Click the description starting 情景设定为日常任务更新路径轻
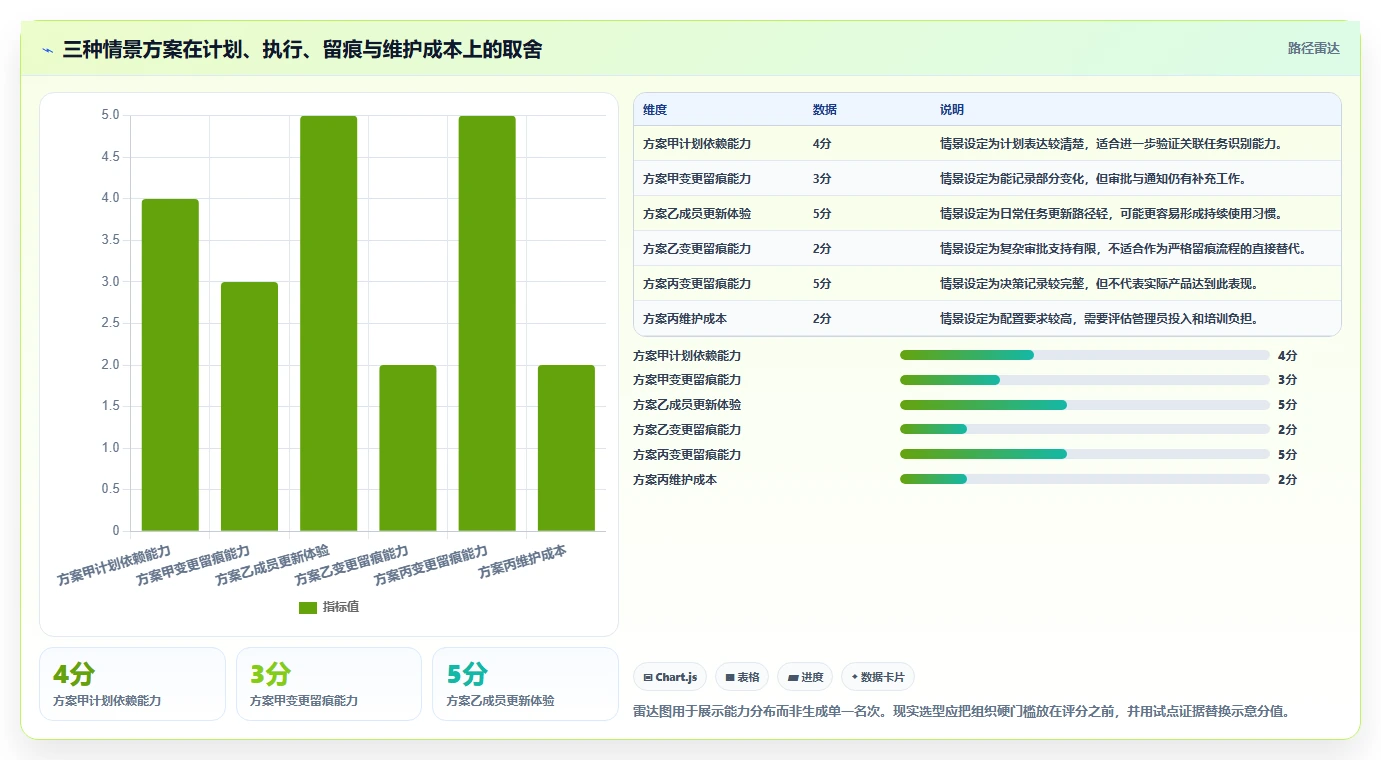1381x760 pixels. pos(1111,214)
